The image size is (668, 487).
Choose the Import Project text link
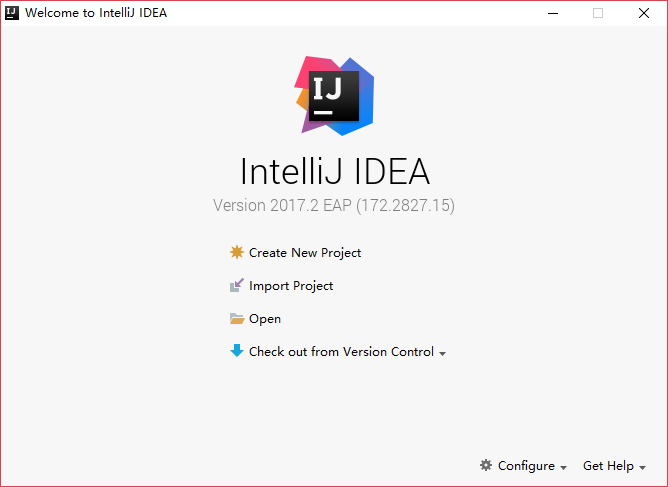pos(291,286)
